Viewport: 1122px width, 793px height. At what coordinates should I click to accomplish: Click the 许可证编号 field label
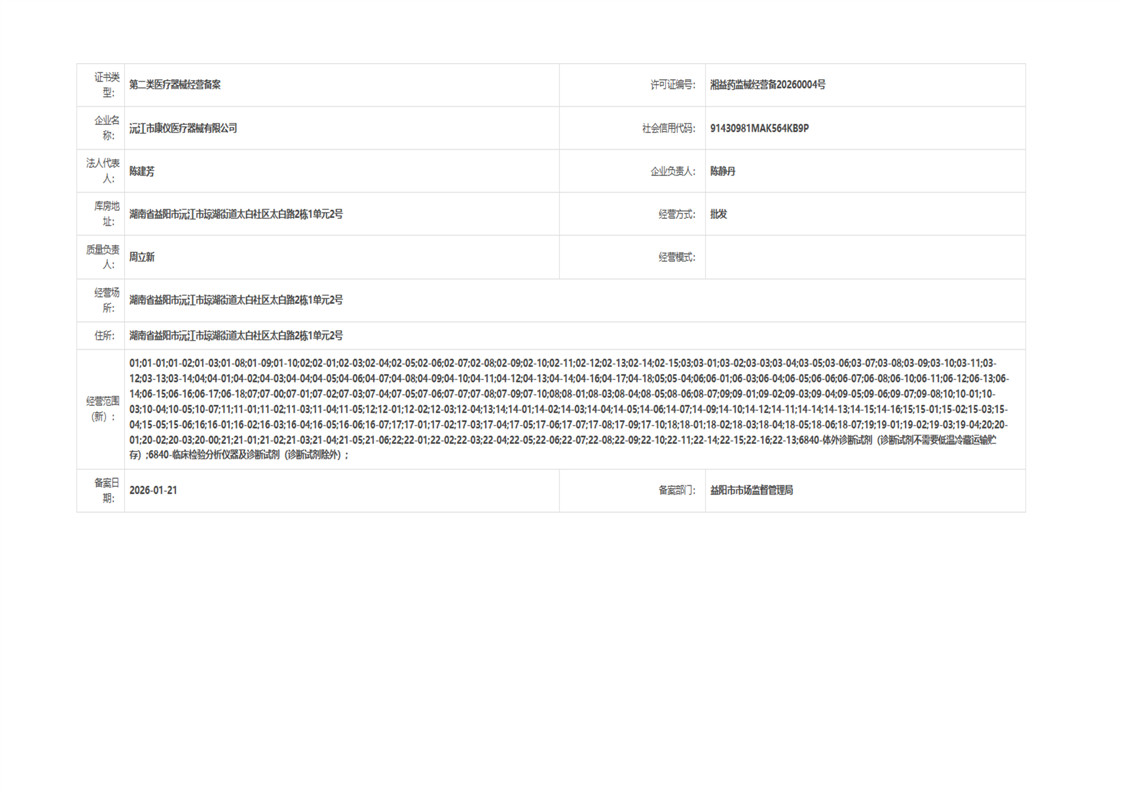[673, 84]
